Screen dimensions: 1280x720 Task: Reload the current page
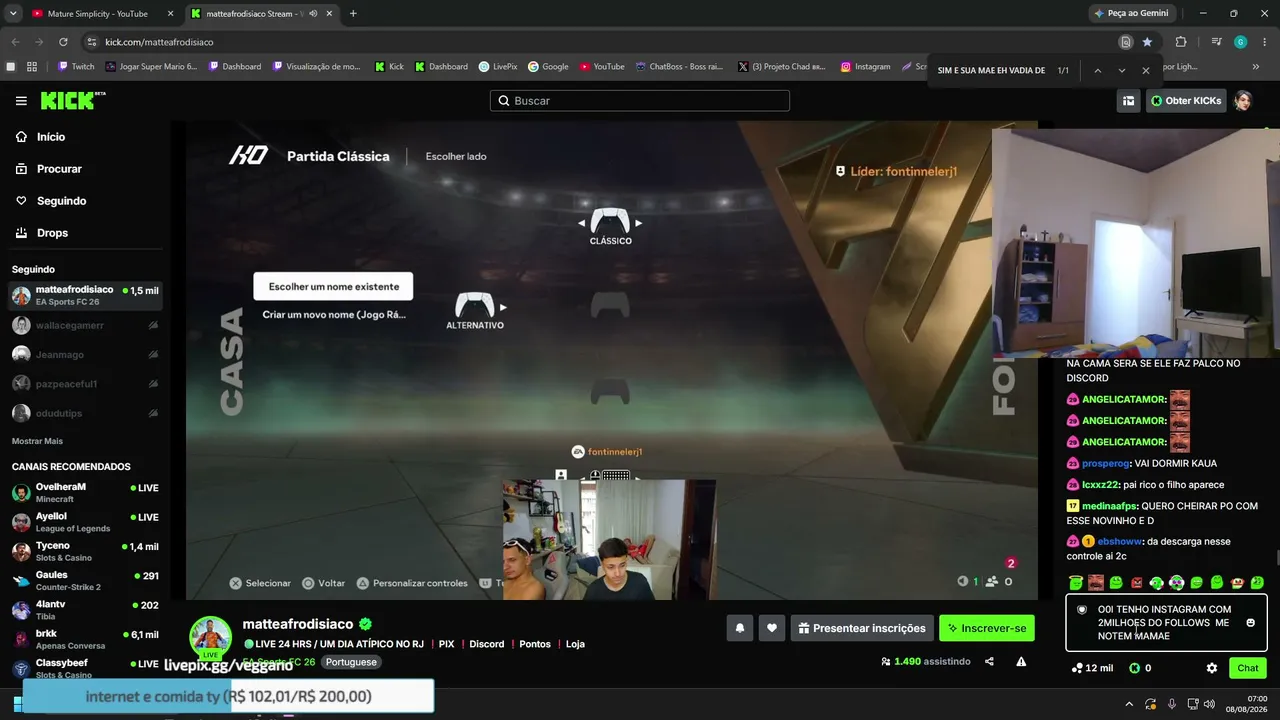(x=63, y=42)
